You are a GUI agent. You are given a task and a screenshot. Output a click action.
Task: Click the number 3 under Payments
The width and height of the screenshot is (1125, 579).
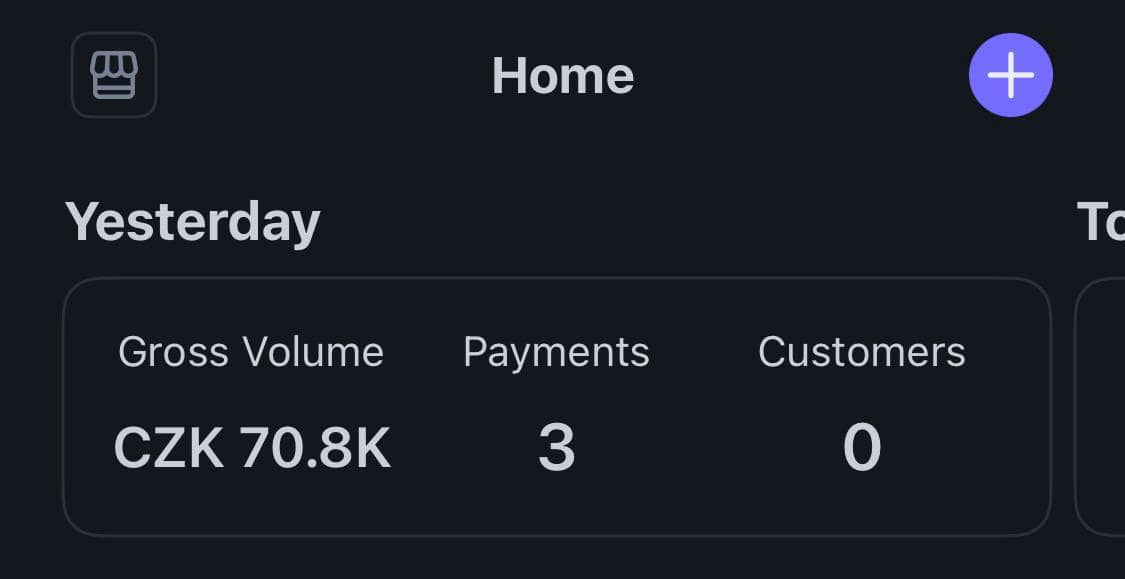[557, 448]
